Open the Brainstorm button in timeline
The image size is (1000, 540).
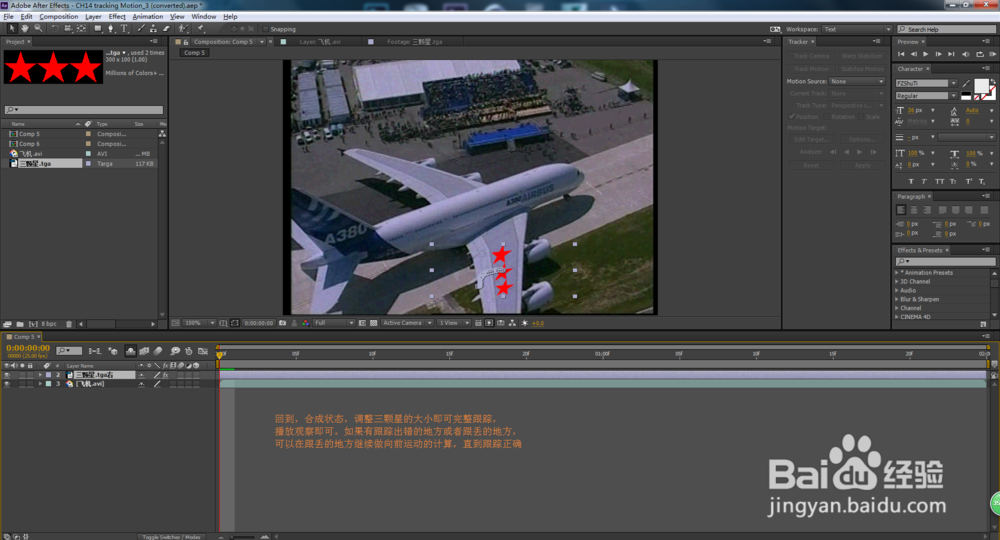click(x=175, y=351)
